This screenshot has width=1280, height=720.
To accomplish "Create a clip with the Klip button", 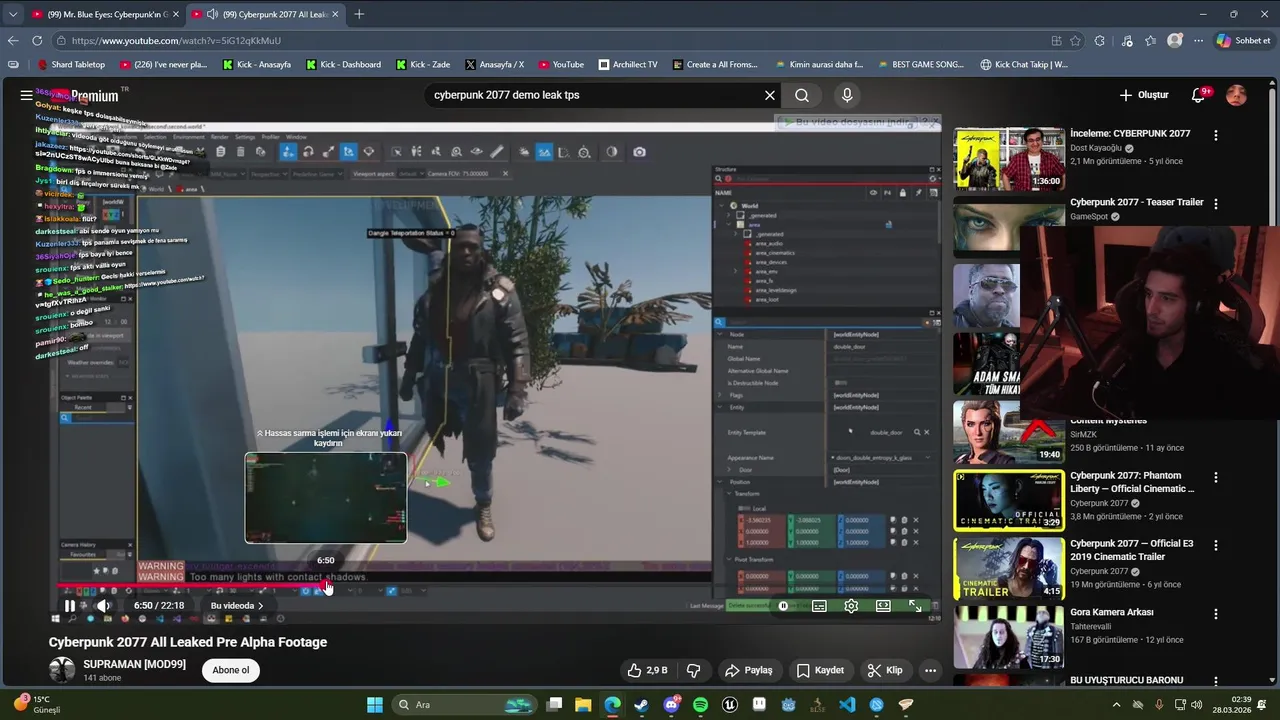I will [885, 670].
